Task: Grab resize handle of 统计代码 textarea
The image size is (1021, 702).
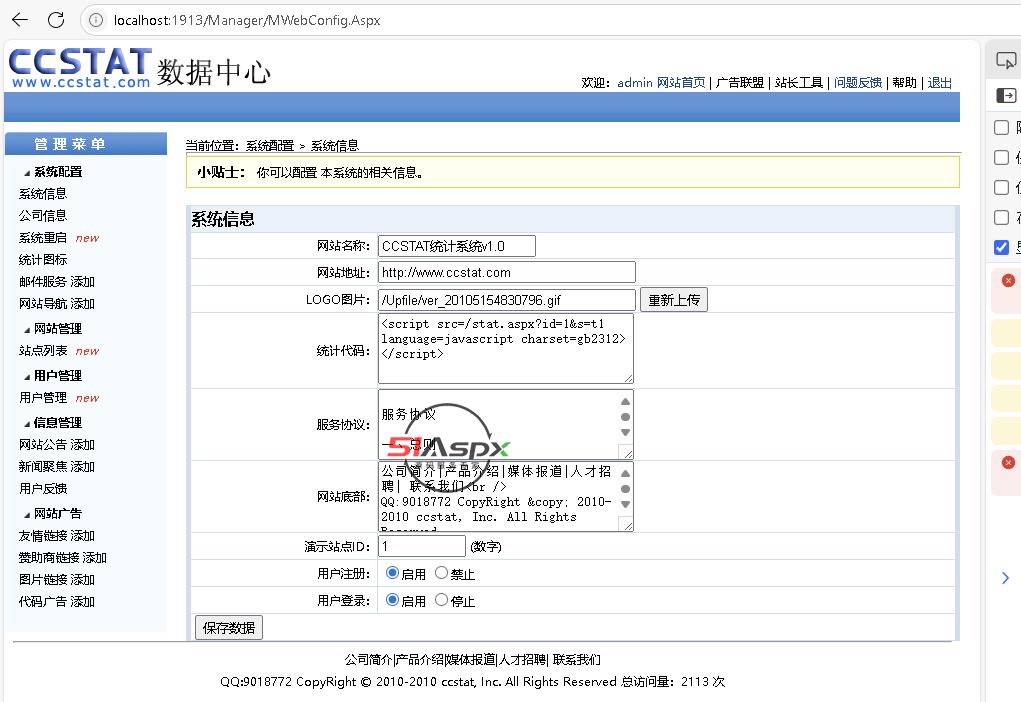Action: click(628, 378)
